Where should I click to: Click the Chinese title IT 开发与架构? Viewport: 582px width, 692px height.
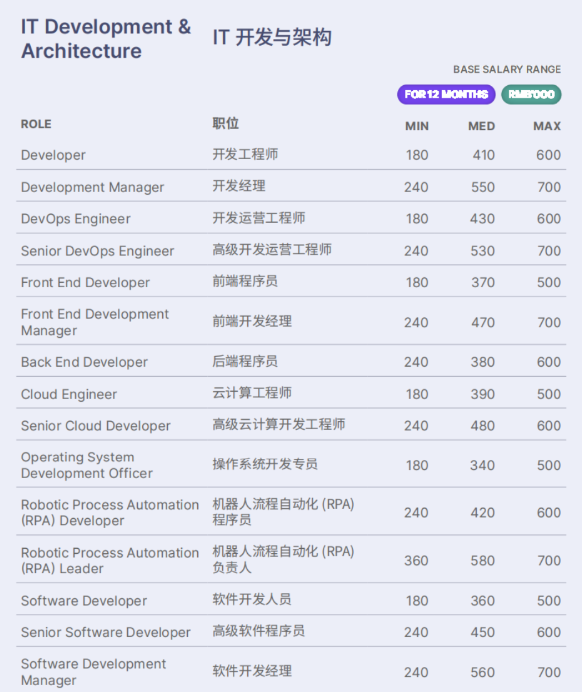click(272, 37)
